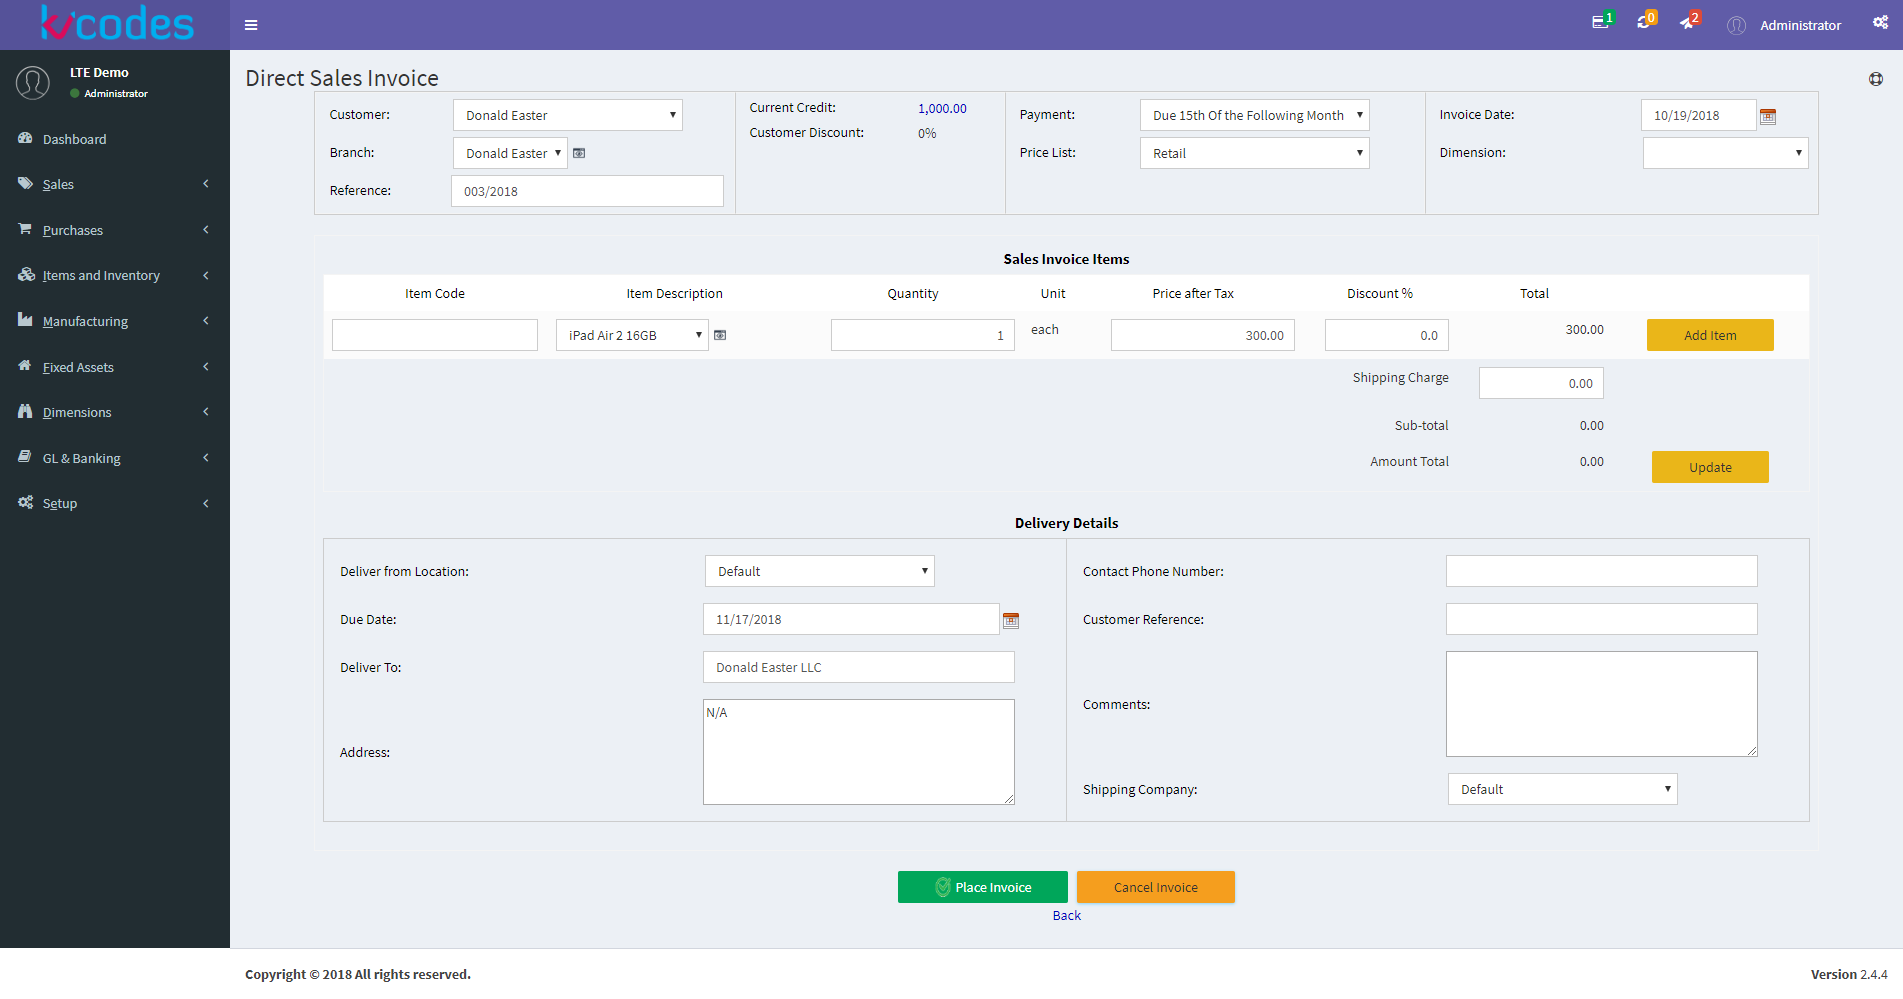
Task: Expand the GL & Banking sidebar menu
Action: 114,459
